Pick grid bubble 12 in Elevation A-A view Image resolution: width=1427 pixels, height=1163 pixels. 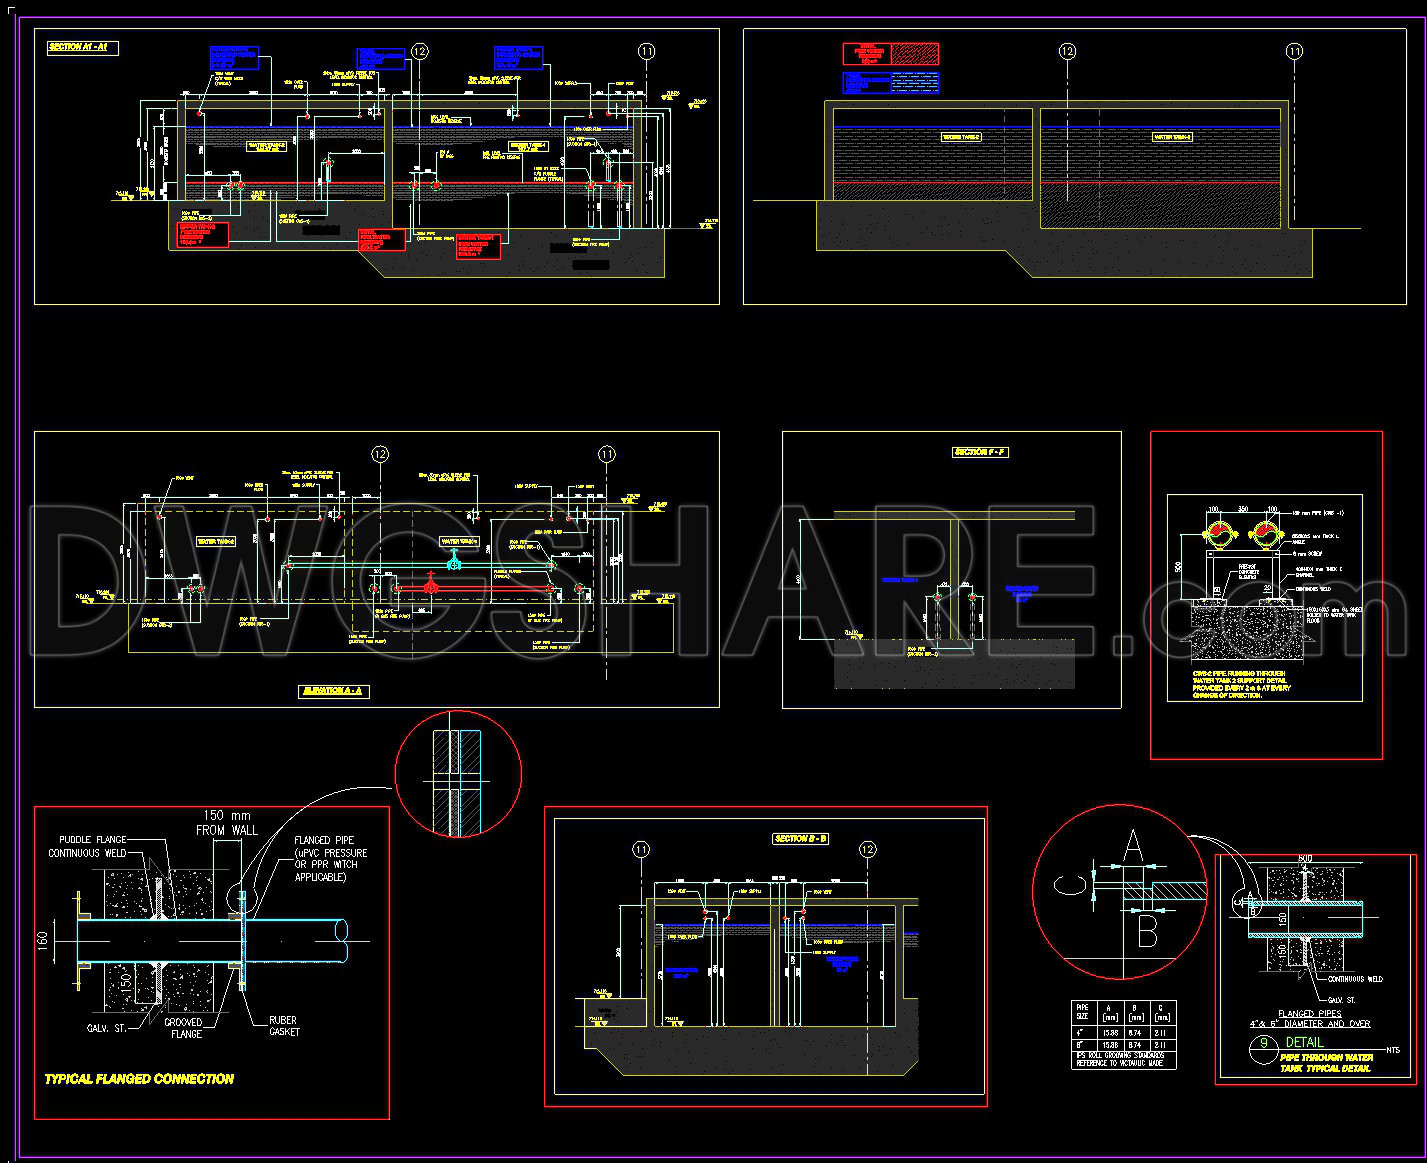pyautogui.click(x=379, y=454)
